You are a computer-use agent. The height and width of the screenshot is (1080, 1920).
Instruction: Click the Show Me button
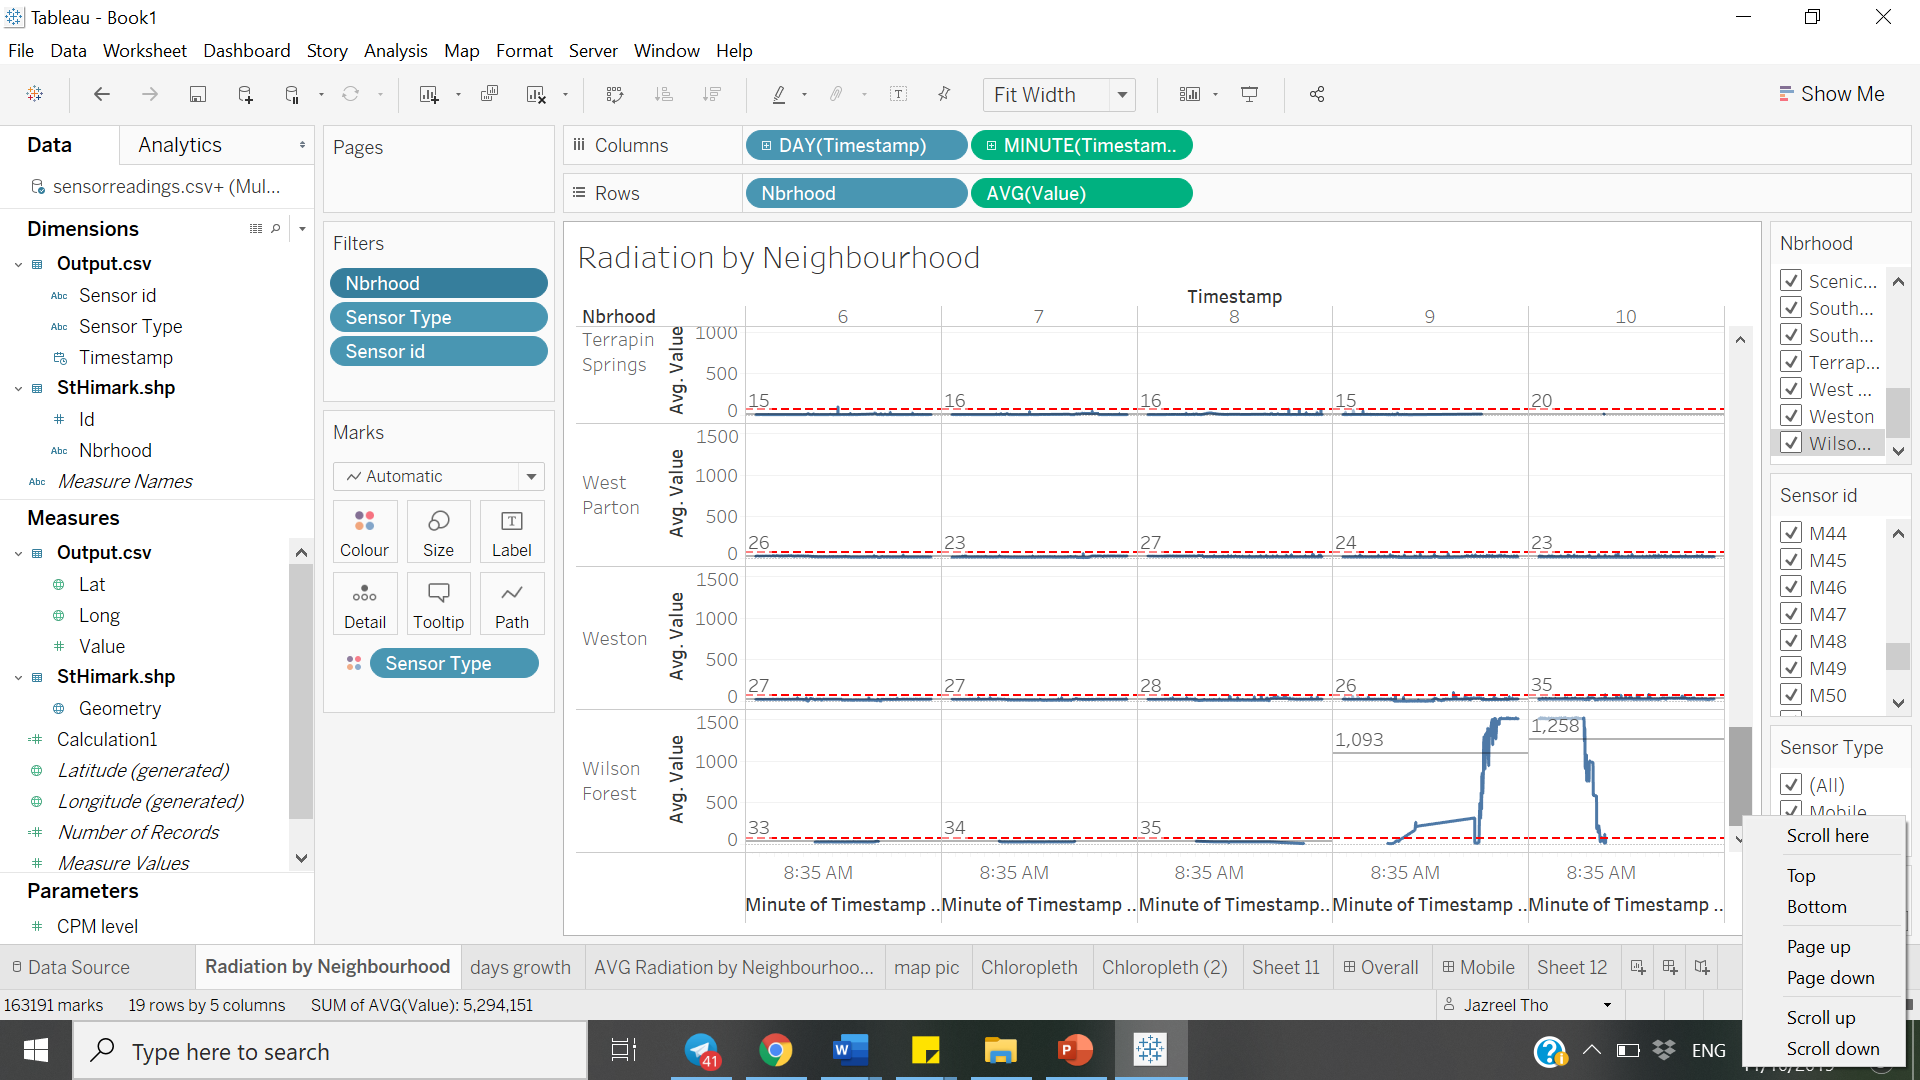[1832, 94]
